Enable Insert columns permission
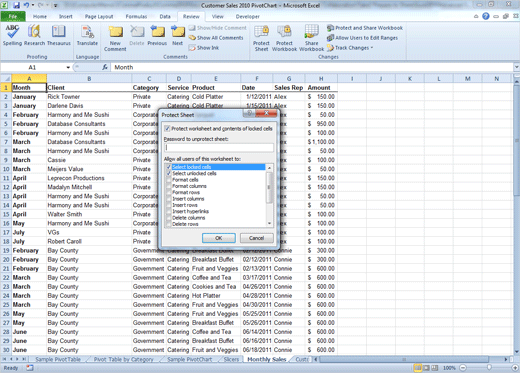The height and width of the screenshot is (373, 520). (x=169, y=199)
